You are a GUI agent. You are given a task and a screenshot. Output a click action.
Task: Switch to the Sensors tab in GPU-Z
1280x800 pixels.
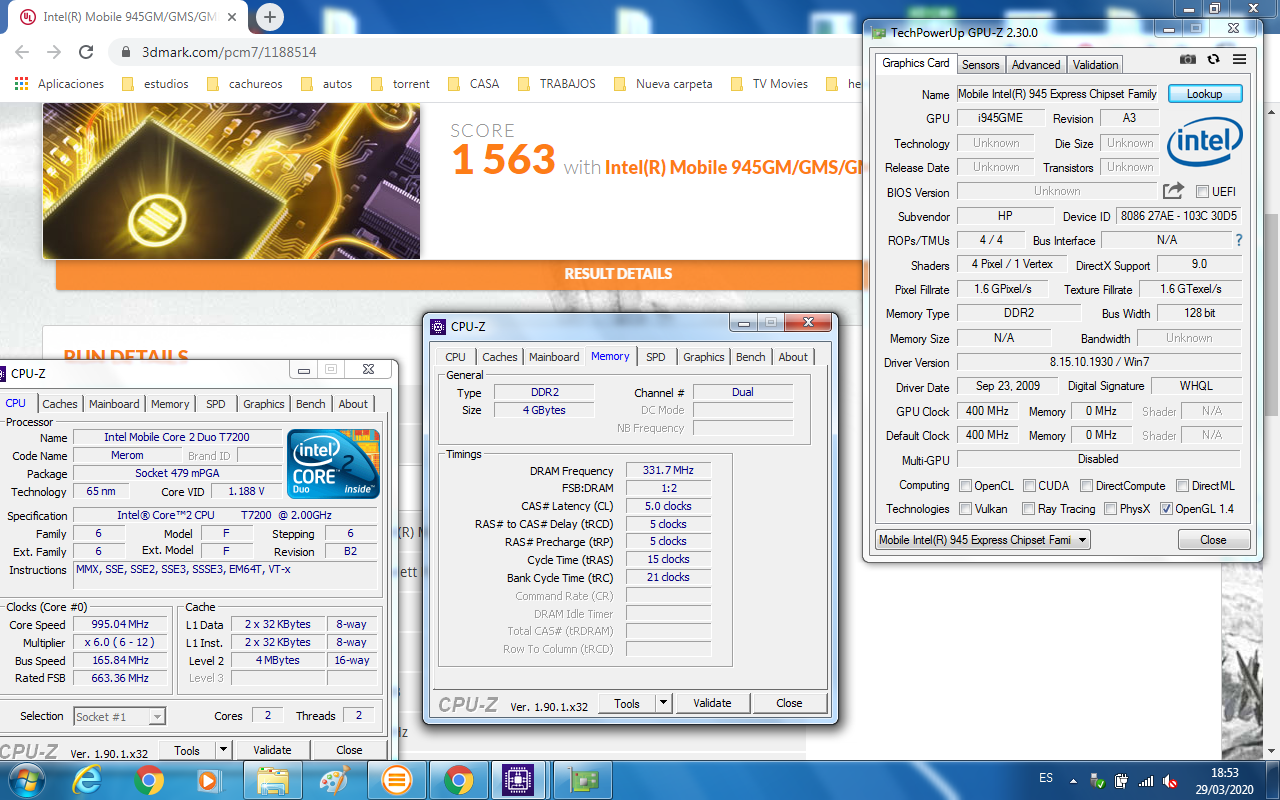coord(980,64)
